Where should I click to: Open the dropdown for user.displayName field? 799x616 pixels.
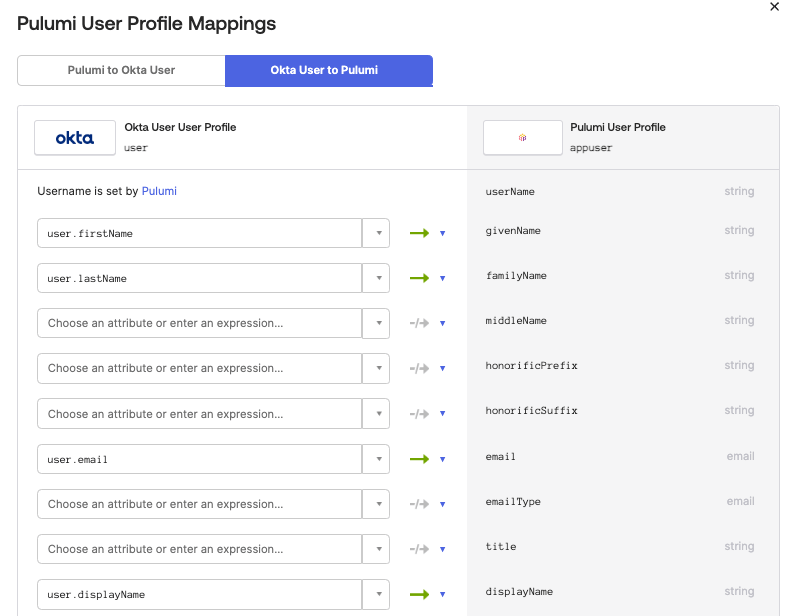click(376, 594)
